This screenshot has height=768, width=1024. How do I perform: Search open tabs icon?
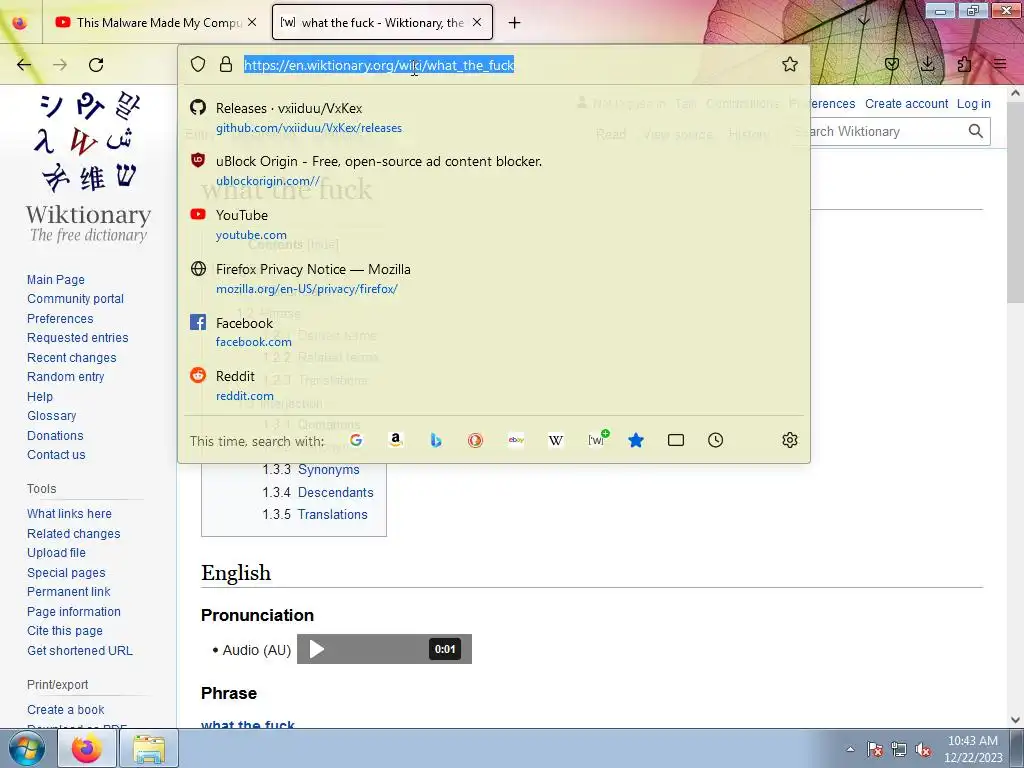coord(676,440)
